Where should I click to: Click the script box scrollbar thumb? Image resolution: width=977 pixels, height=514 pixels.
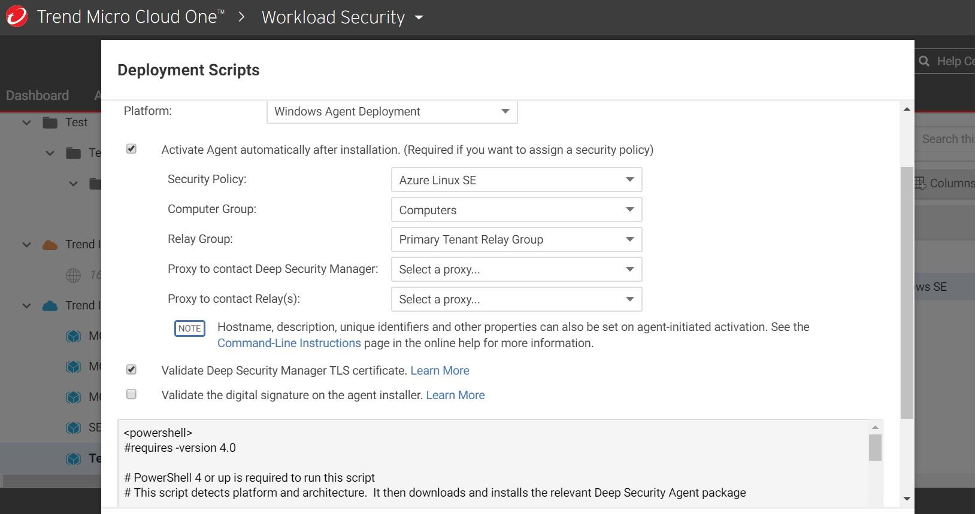pyautogui.click(x=875, y=447)
